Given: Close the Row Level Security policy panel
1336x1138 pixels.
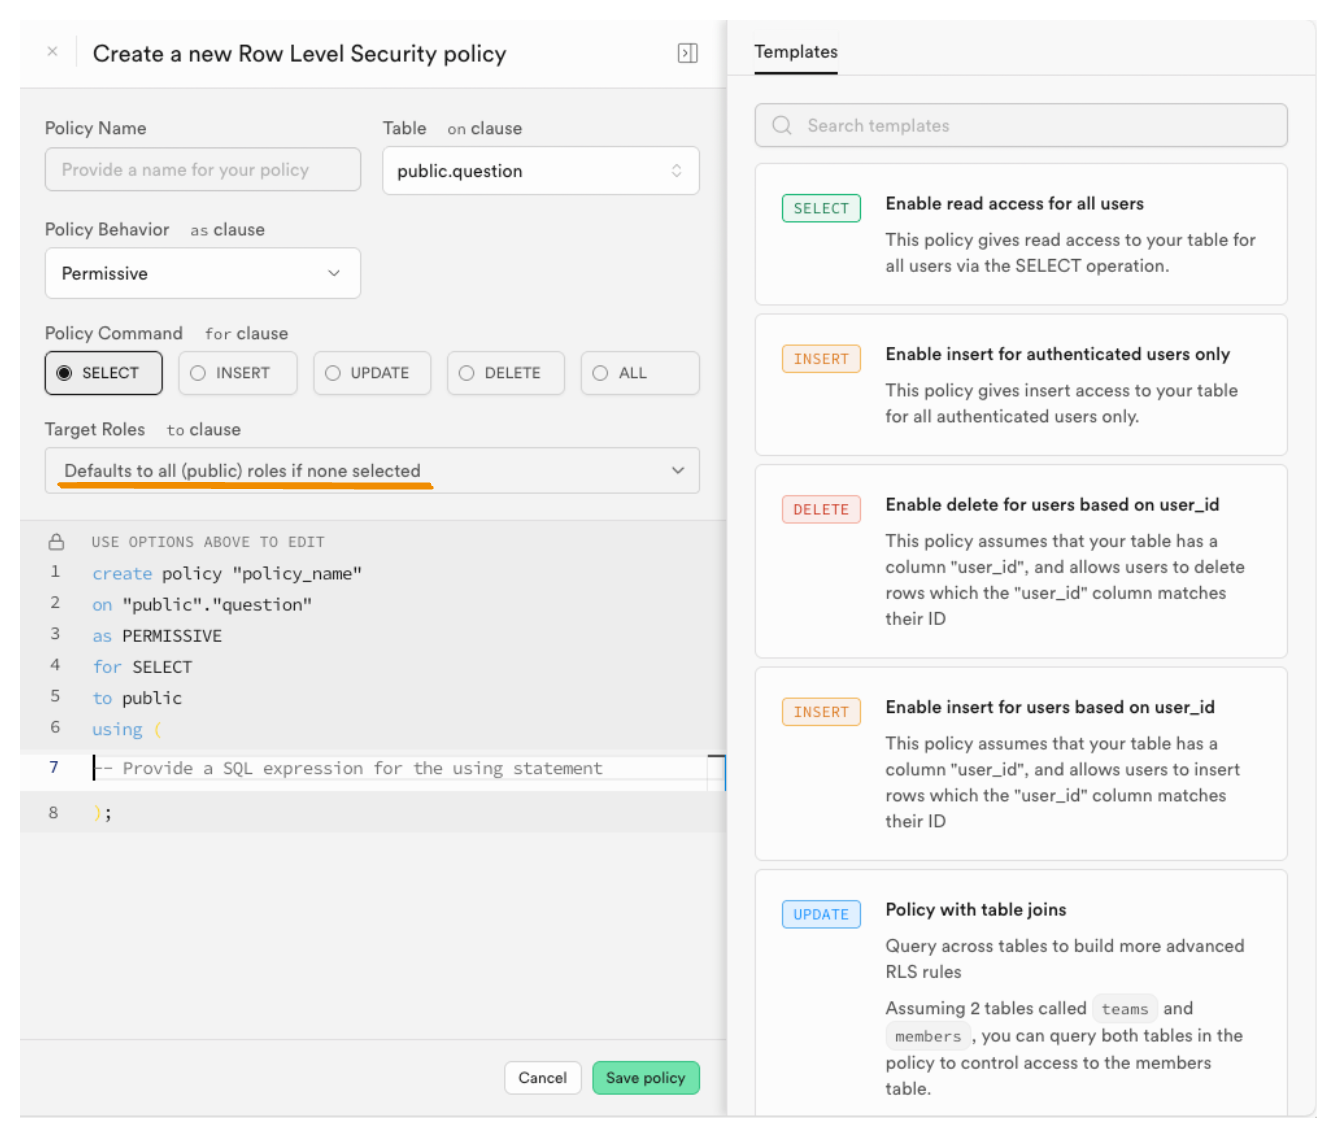Looking at the screenshot, I should pos(52,51).
